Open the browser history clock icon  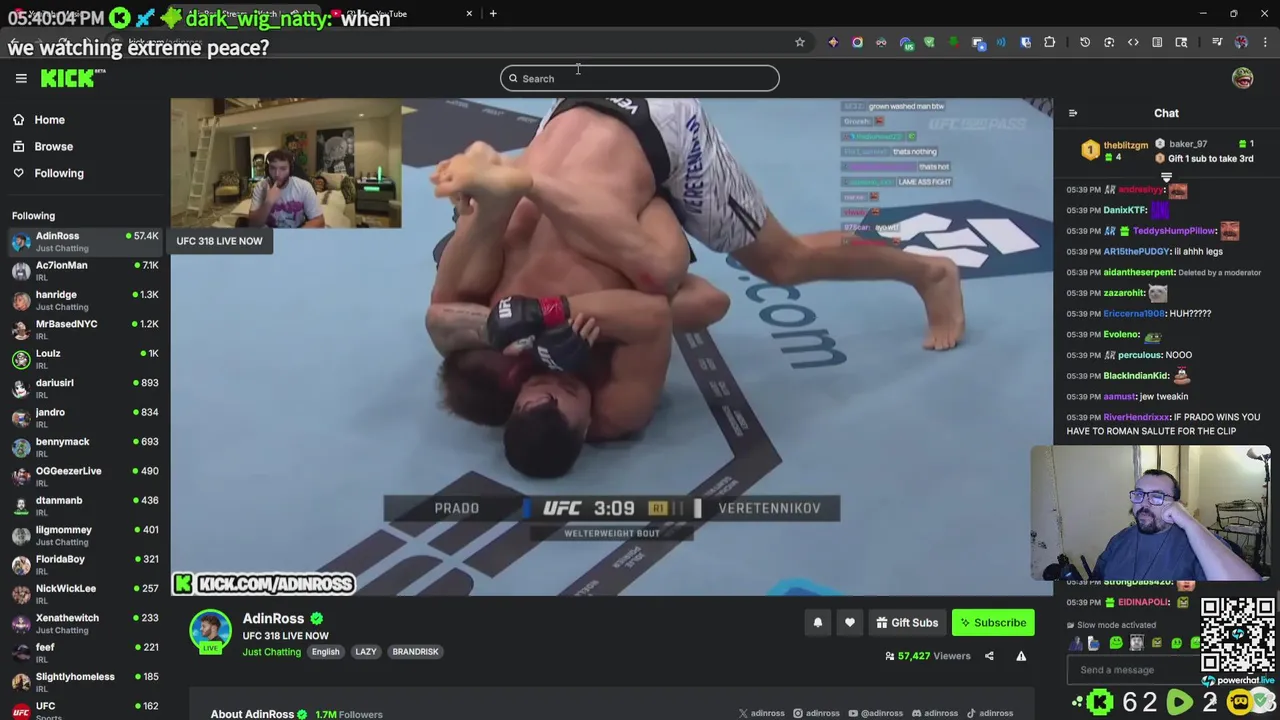click(1085, 42)
